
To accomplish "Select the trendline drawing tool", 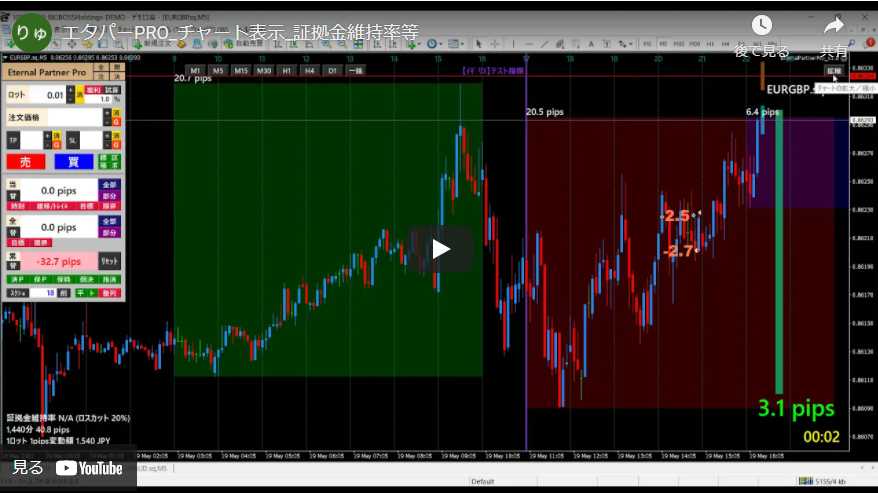I will pos(544,44).
